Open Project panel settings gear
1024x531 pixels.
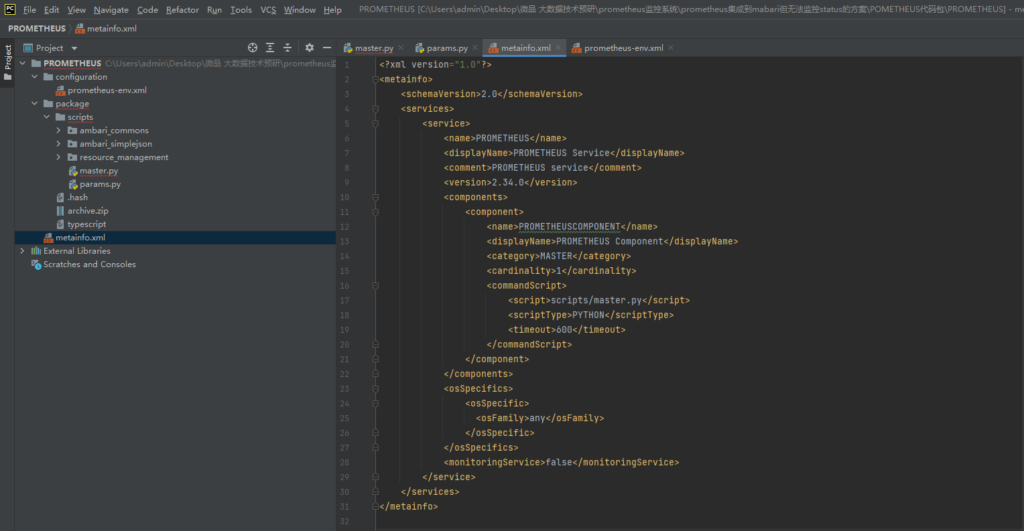310,48
